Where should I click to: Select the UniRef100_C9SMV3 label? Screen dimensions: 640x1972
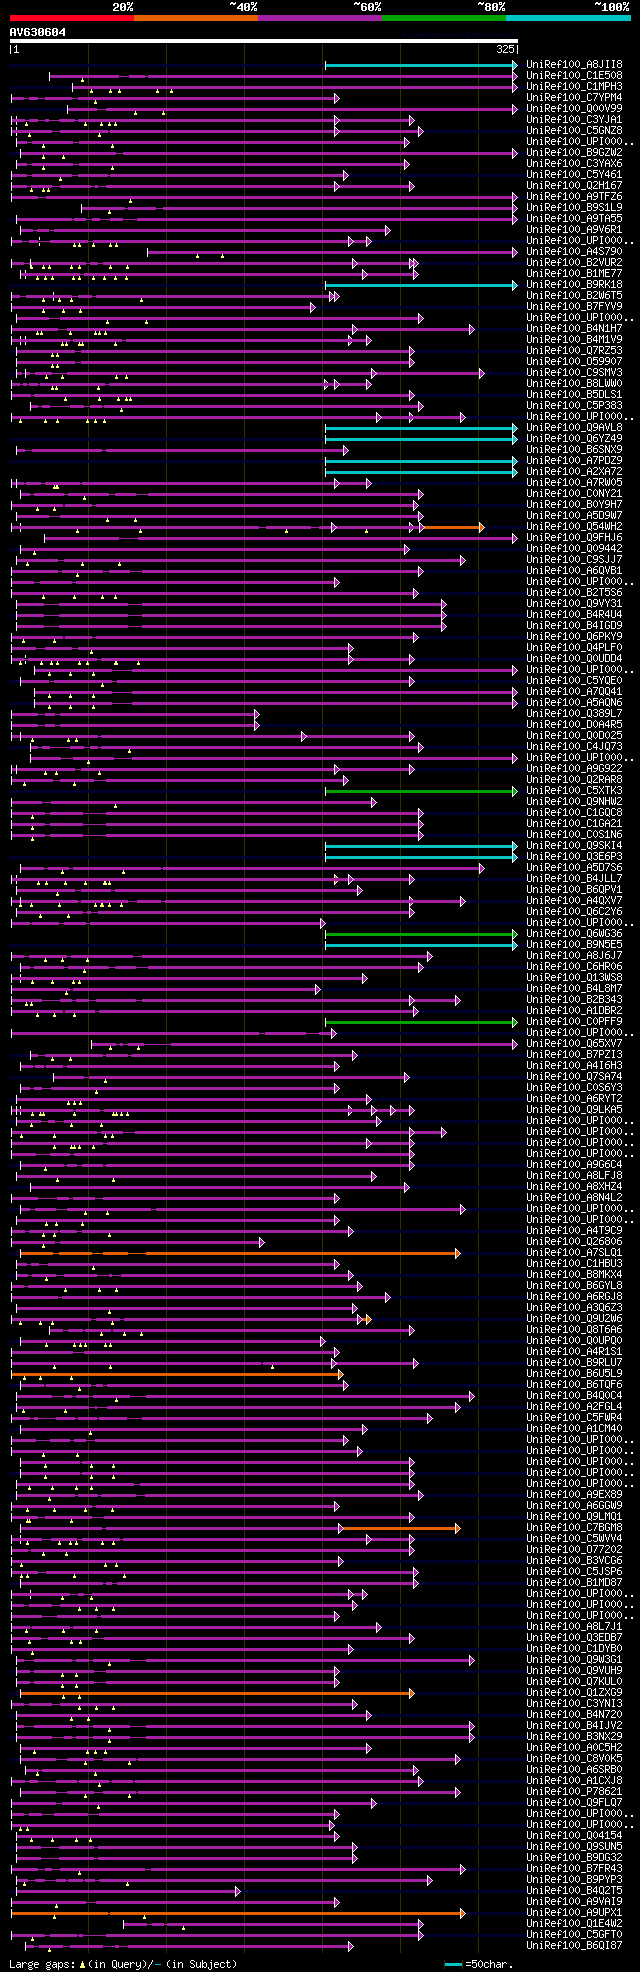574,372
